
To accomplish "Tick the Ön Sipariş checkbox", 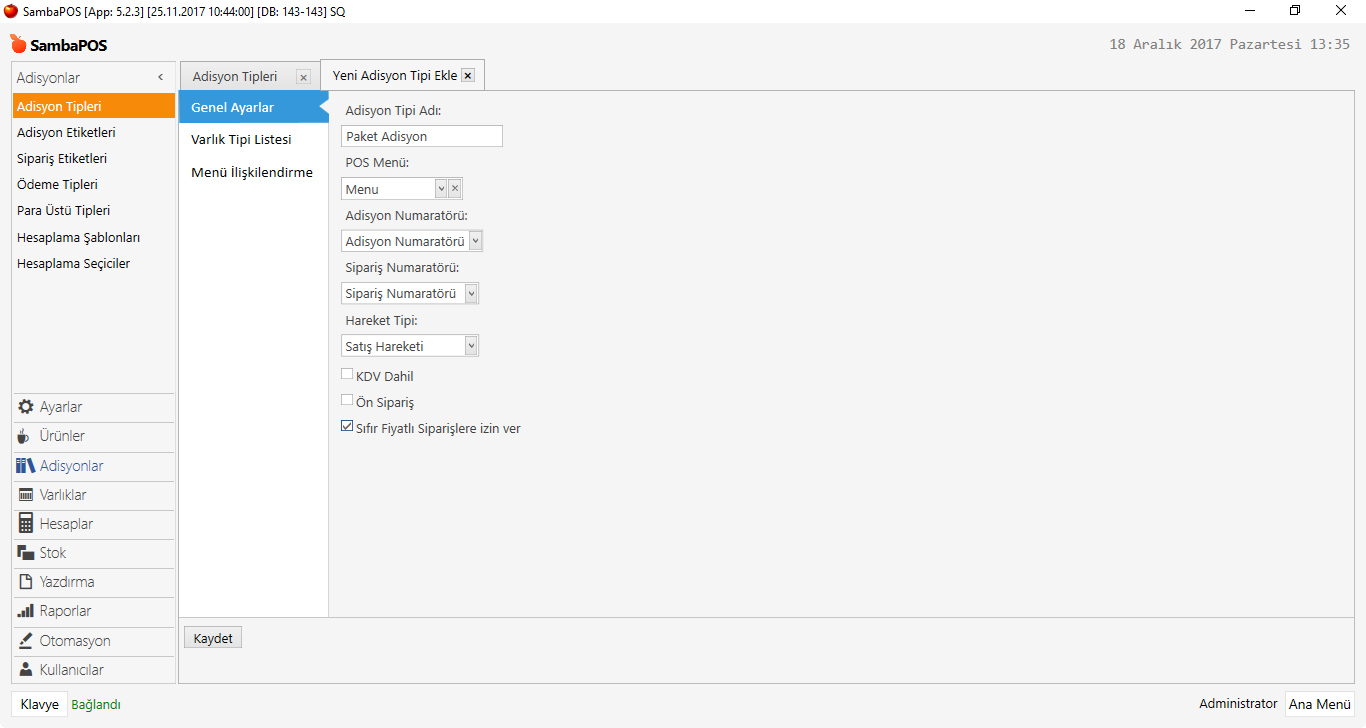I will pyautogui.click(x=347, y=401).
